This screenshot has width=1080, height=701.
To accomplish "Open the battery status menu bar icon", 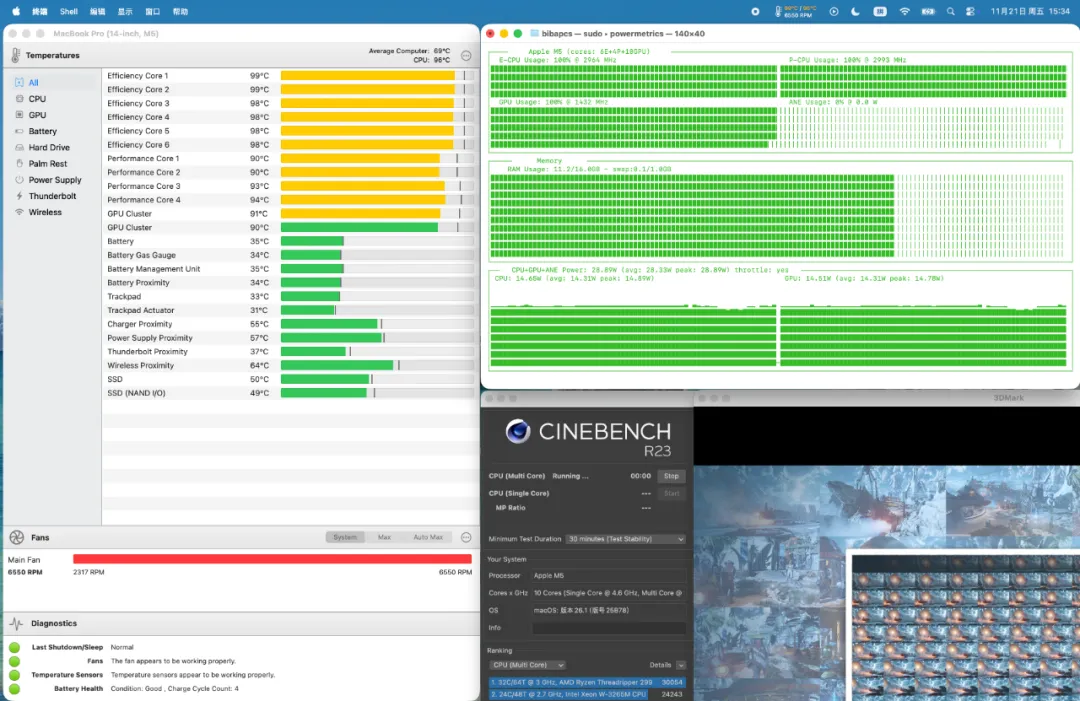I will 928,11.
